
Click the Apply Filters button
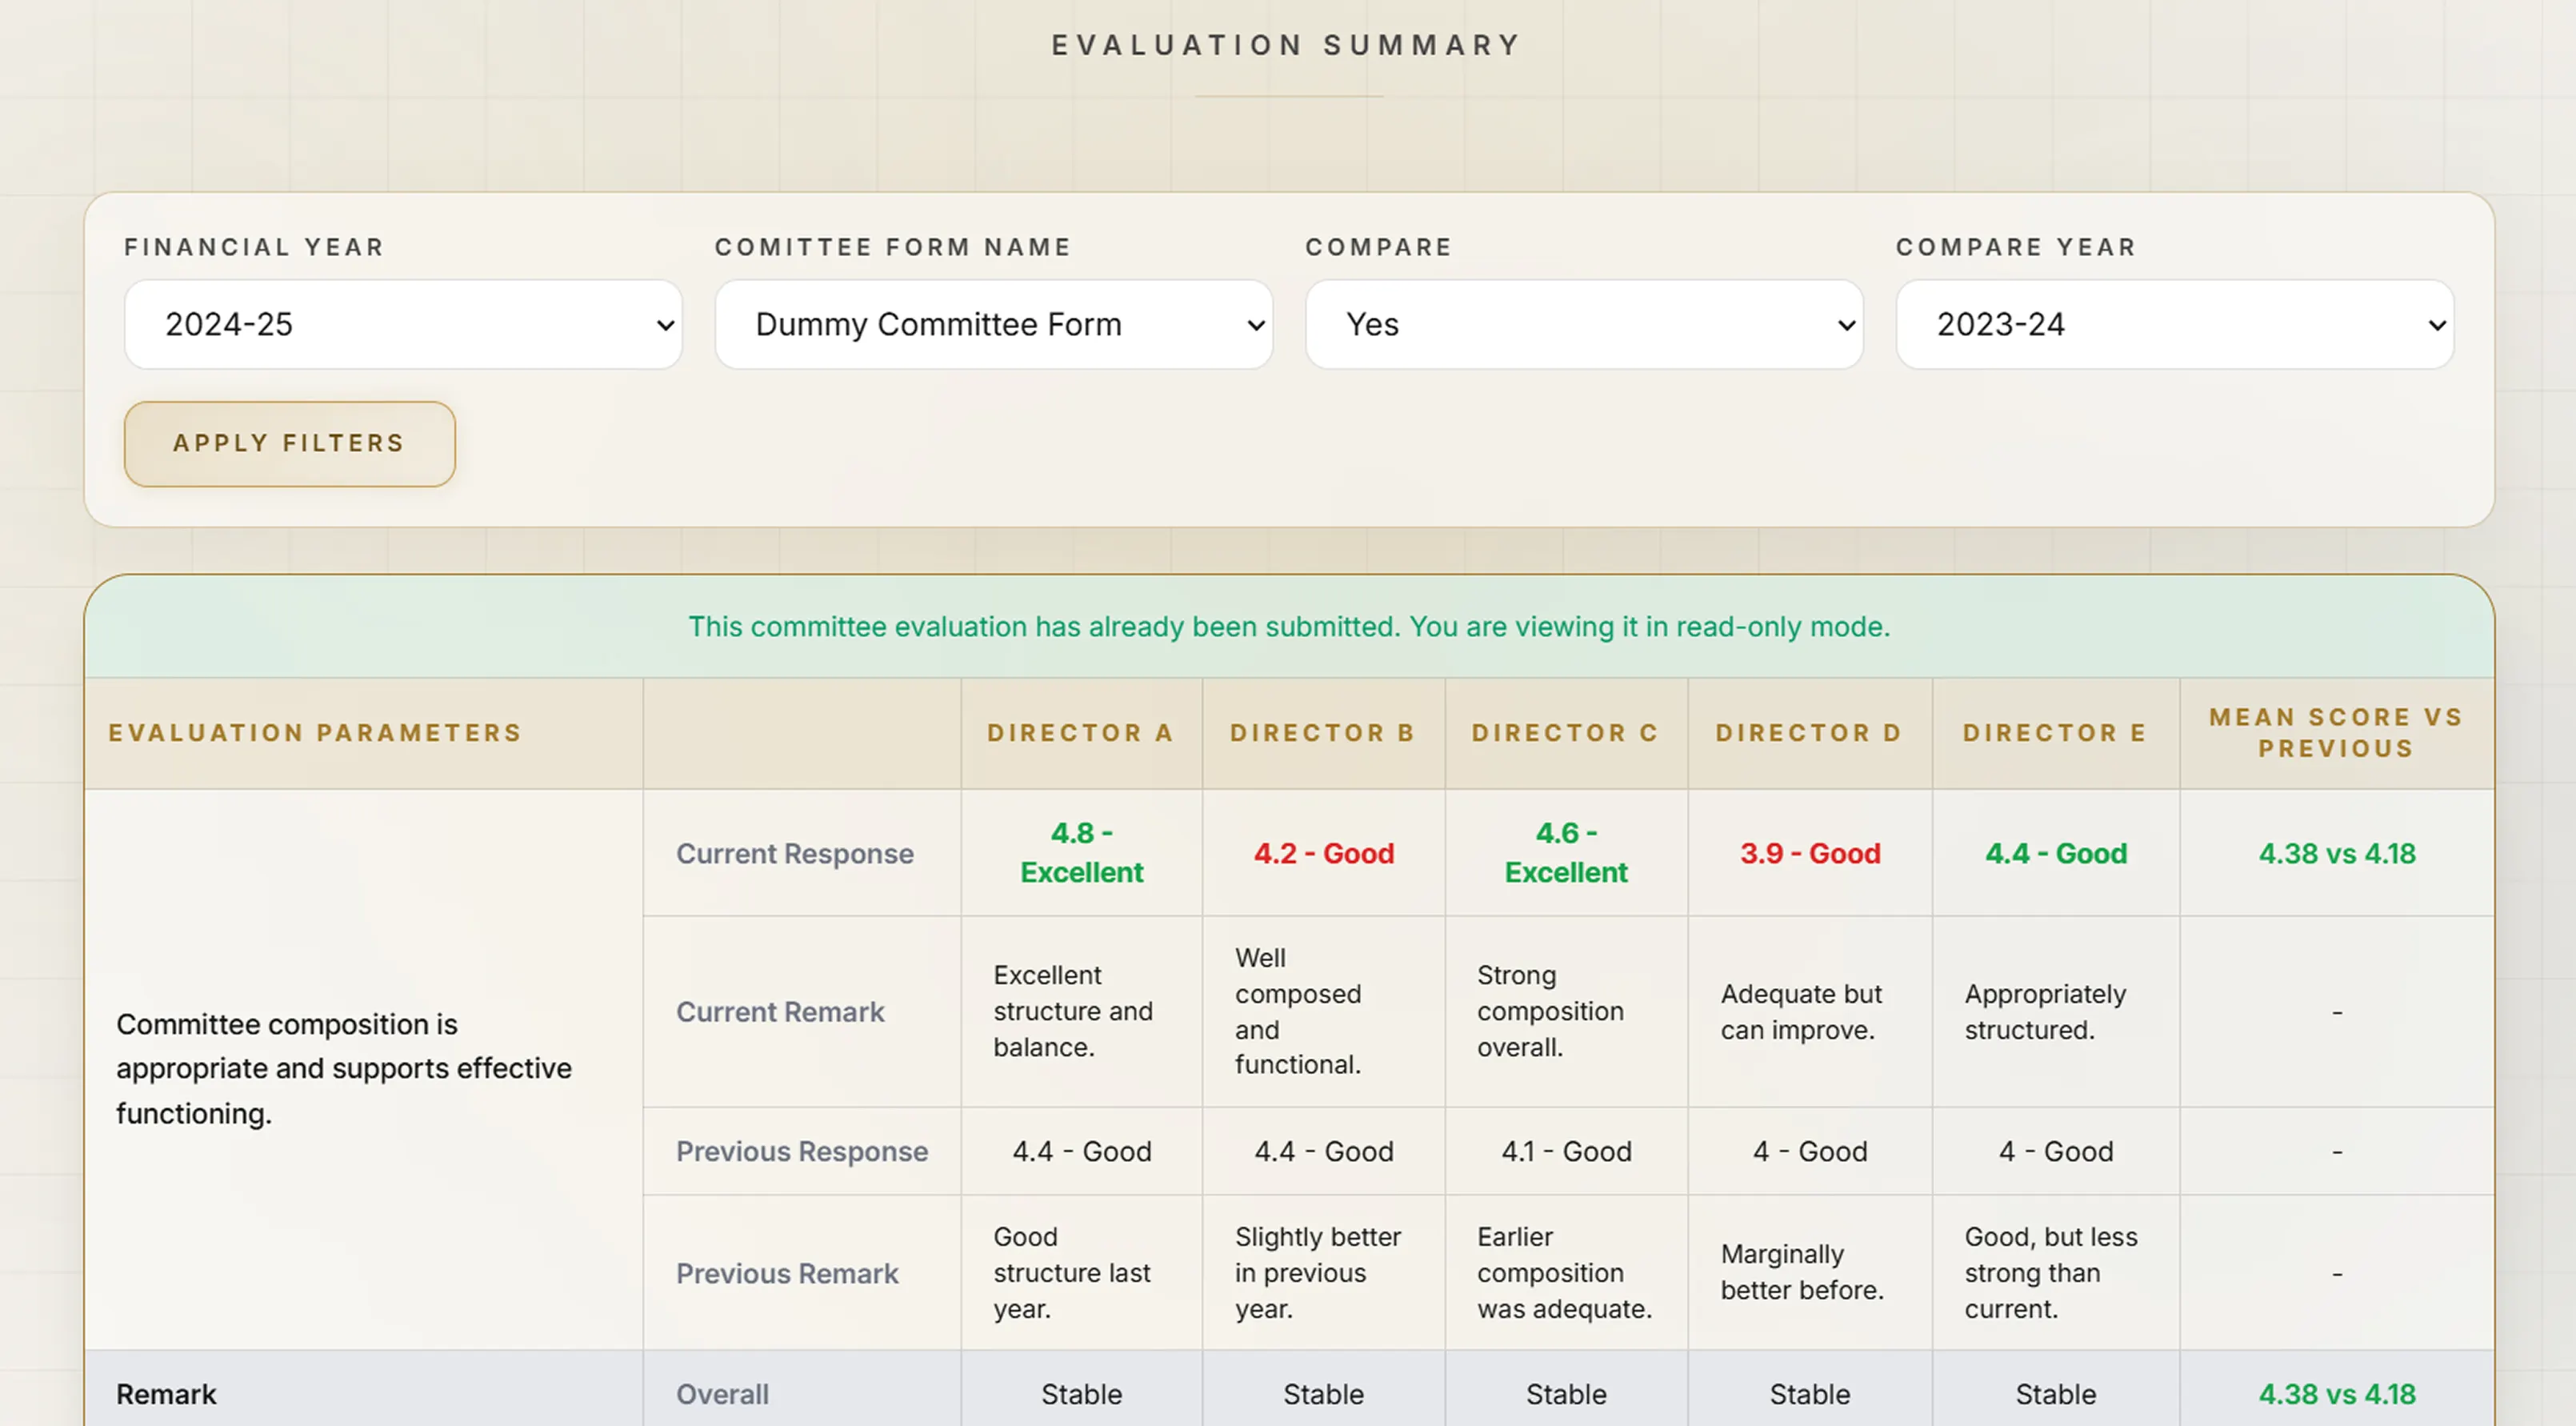pos(289,444)
